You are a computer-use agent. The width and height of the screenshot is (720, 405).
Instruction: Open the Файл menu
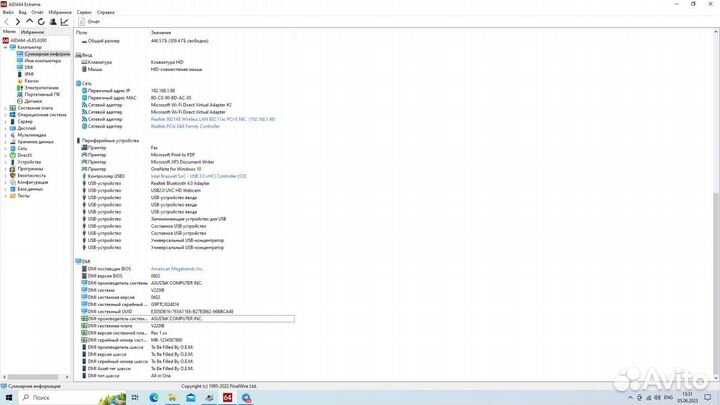8,12
